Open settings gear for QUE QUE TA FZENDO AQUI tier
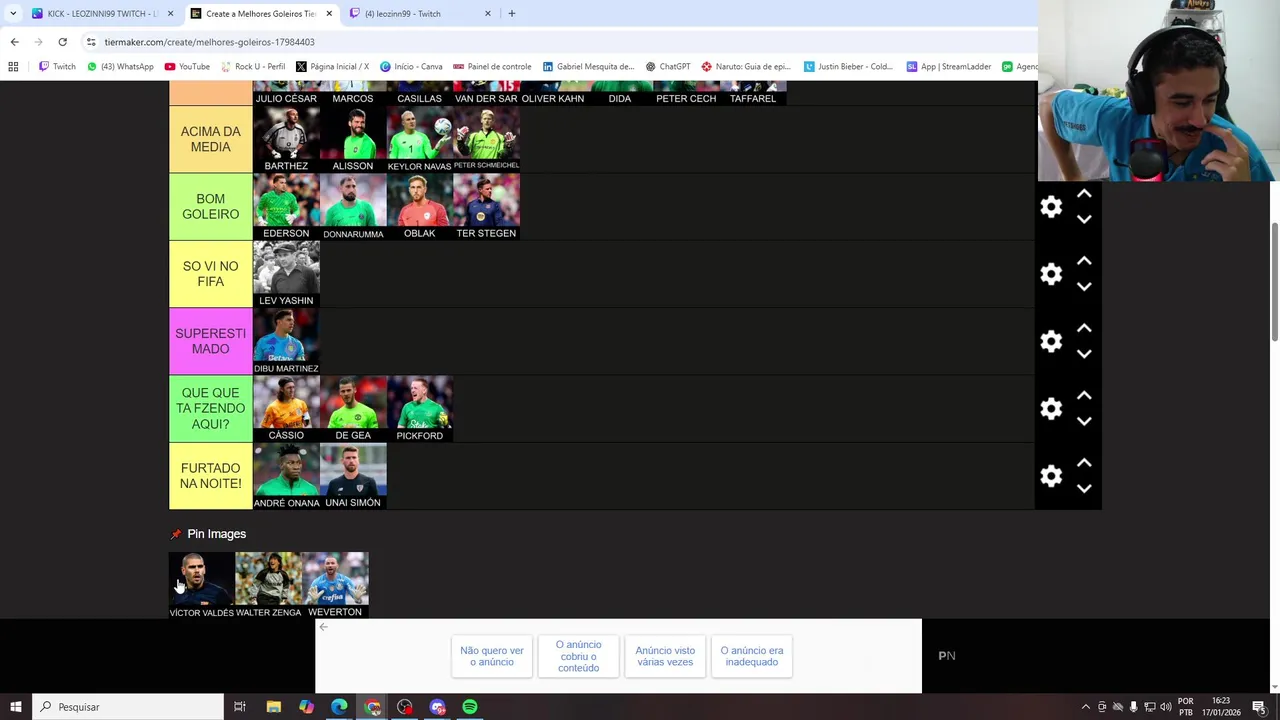Screen dimensions: 1280x720 1051,409
